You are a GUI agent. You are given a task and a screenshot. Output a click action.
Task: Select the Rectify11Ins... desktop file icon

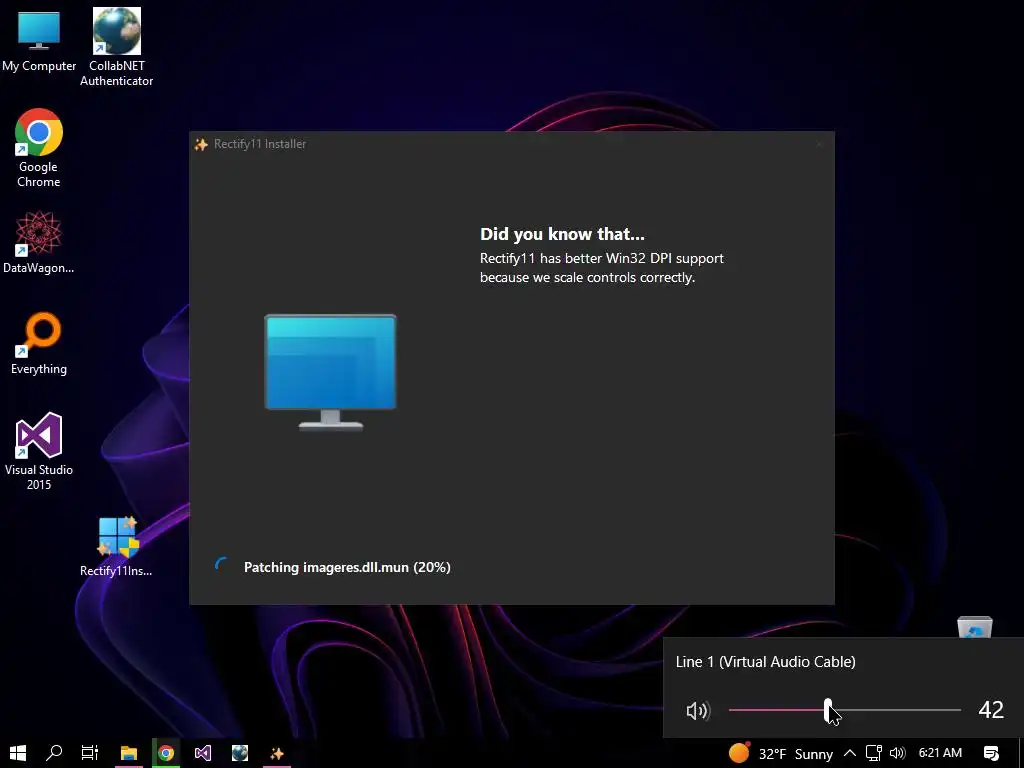pos(116,546)
